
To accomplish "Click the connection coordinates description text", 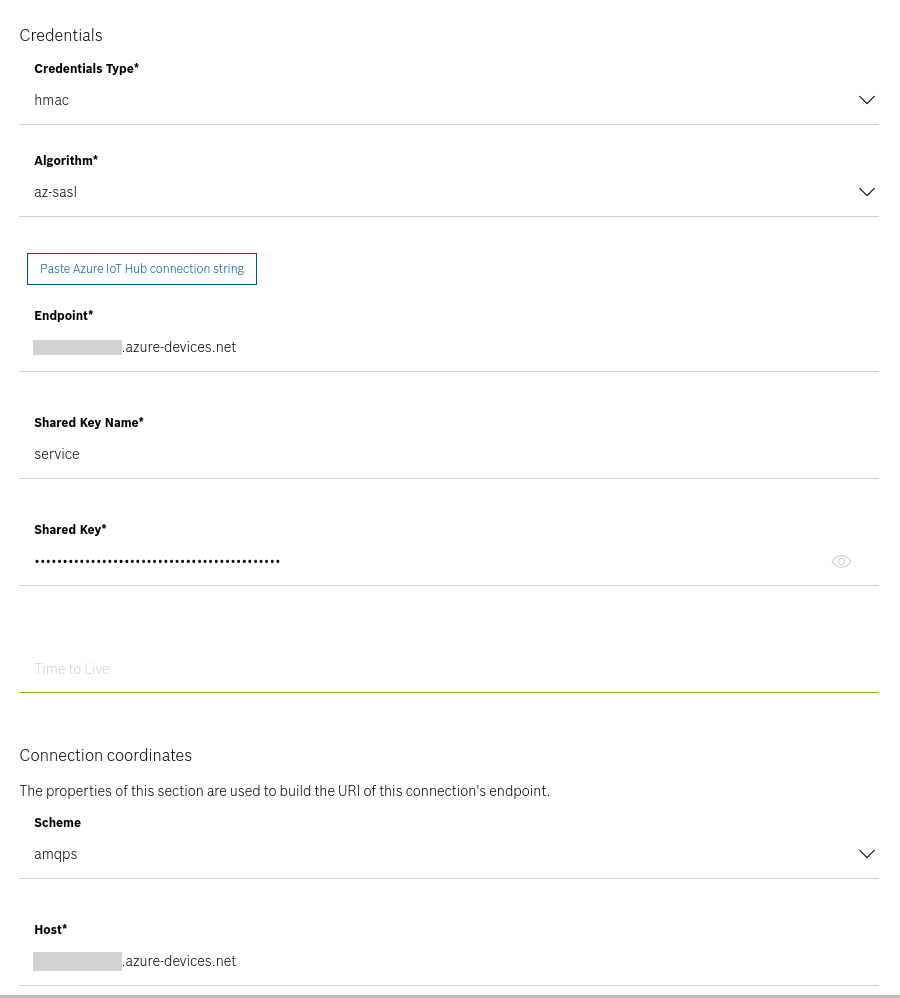I will coord(285,791).
